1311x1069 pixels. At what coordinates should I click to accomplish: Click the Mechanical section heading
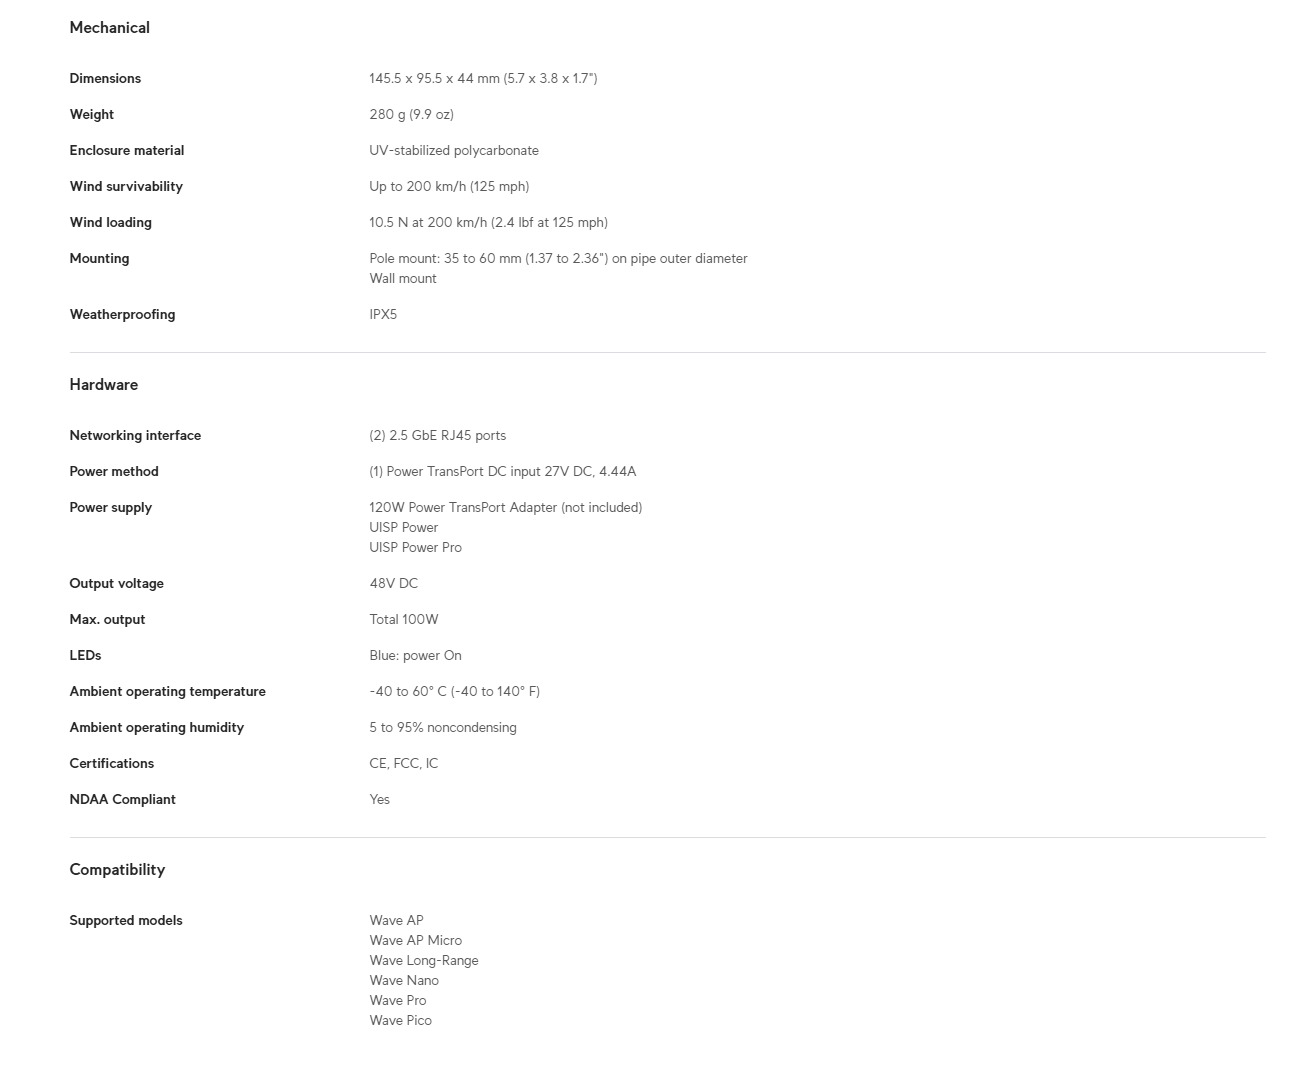109,28
